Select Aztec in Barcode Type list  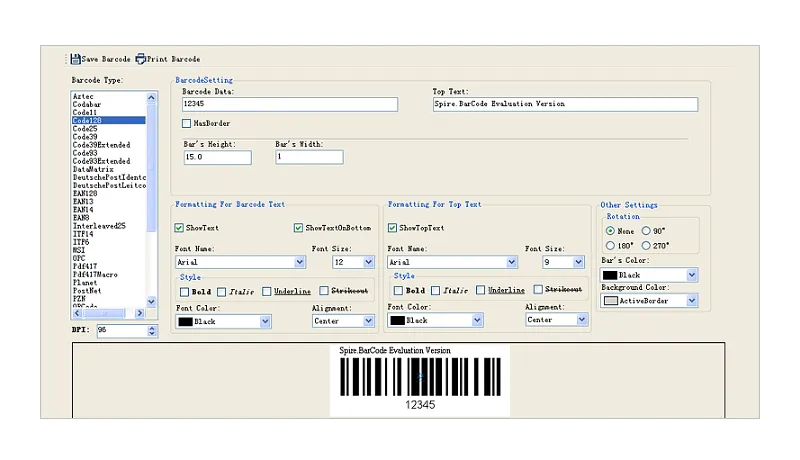coord(109,96)
